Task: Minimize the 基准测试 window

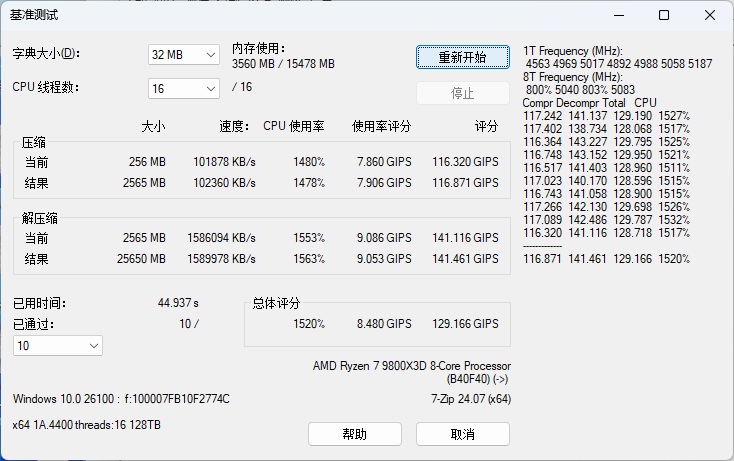Action: click(x=619, y=15)
